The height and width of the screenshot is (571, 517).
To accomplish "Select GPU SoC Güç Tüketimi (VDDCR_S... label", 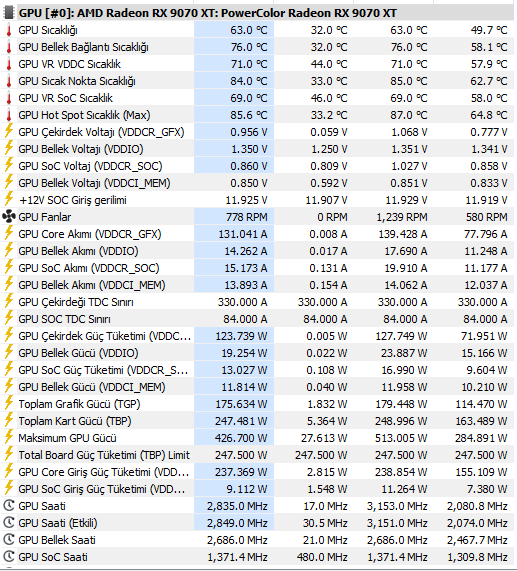I will tap(103, 370).
